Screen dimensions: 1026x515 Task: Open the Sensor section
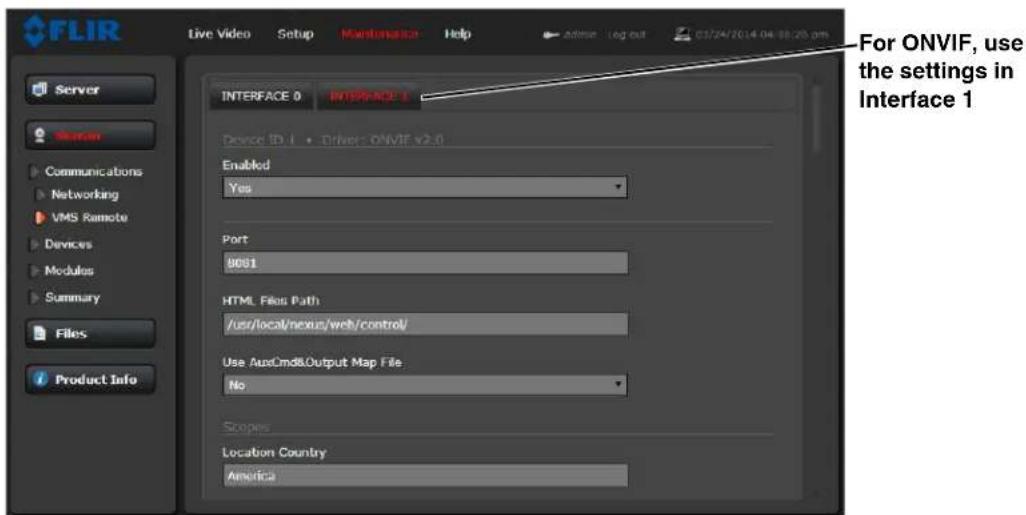(x=90, y=135)
